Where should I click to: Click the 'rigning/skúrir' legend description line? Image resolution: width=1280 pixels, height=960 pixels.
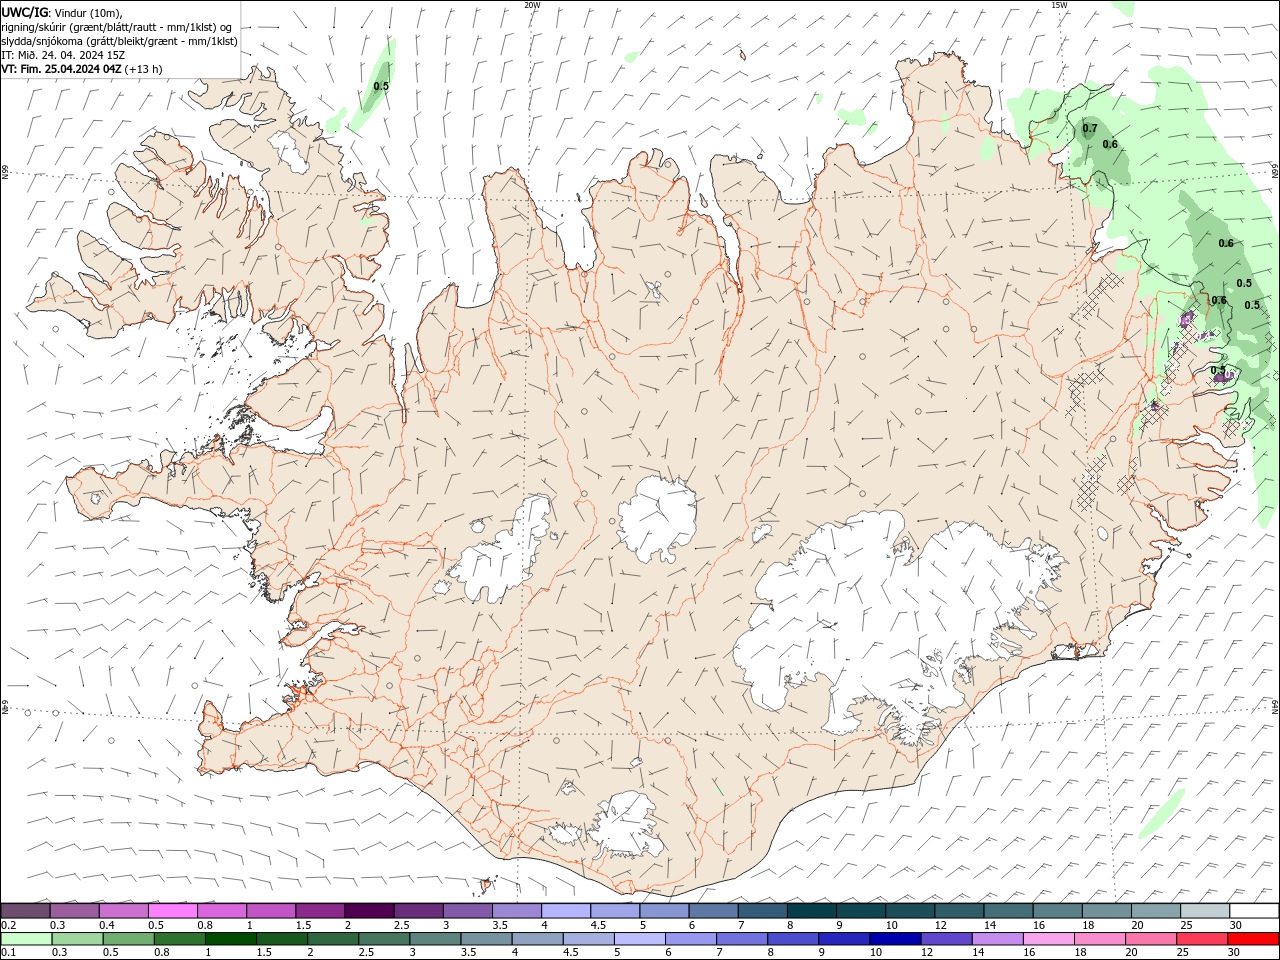tap(118, 27)
